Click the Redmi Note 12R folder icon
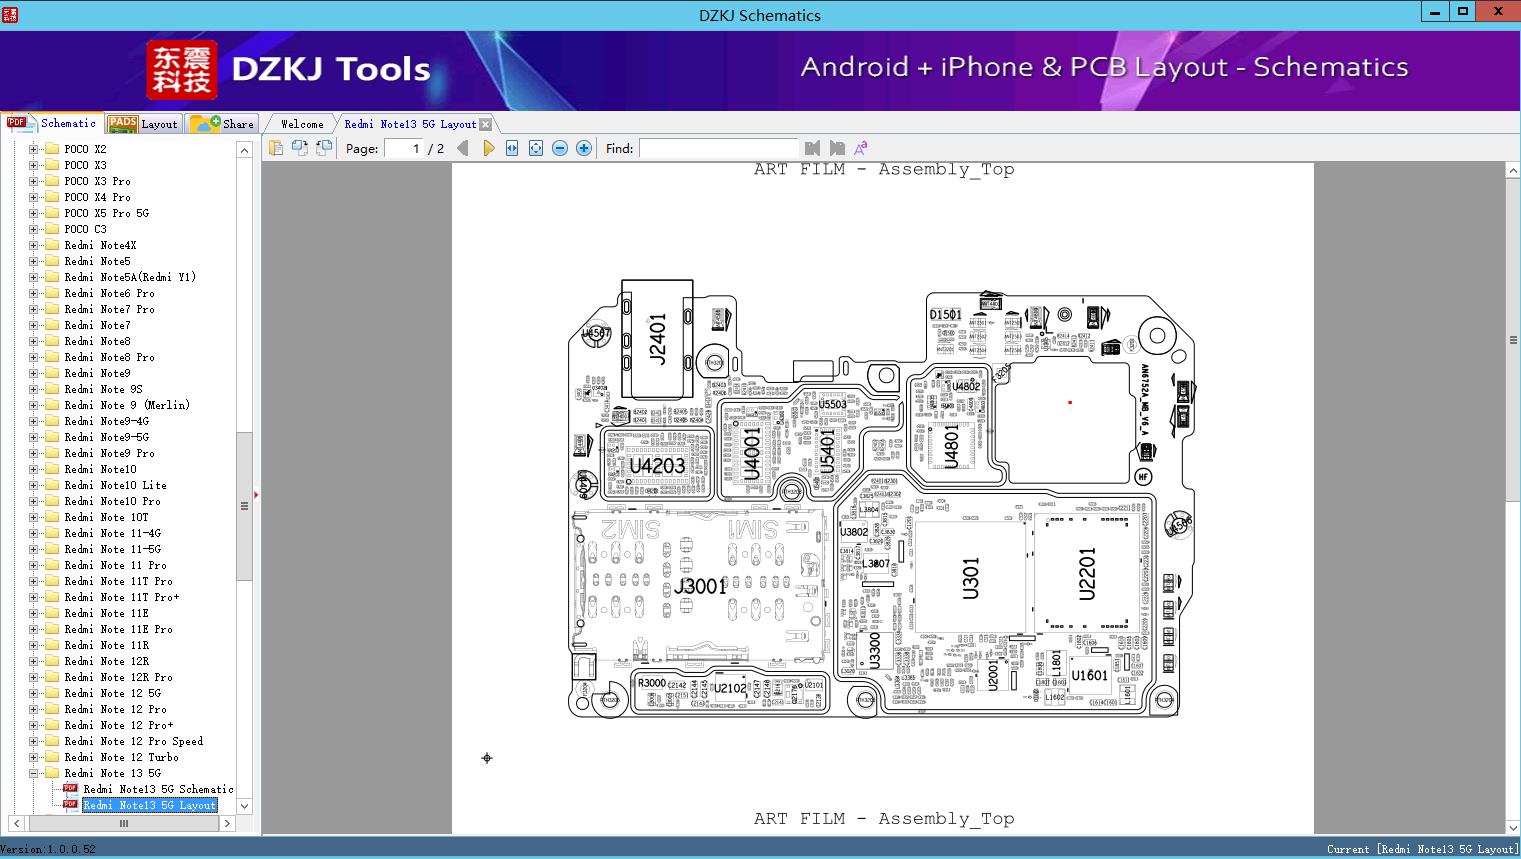This screenshot has height=859, width=1521. point(52,661)
